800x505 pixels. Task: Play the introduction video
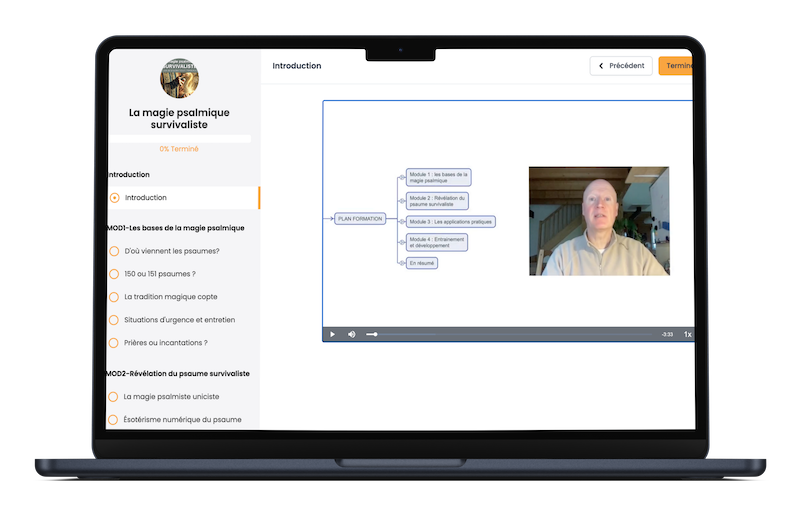332,334
